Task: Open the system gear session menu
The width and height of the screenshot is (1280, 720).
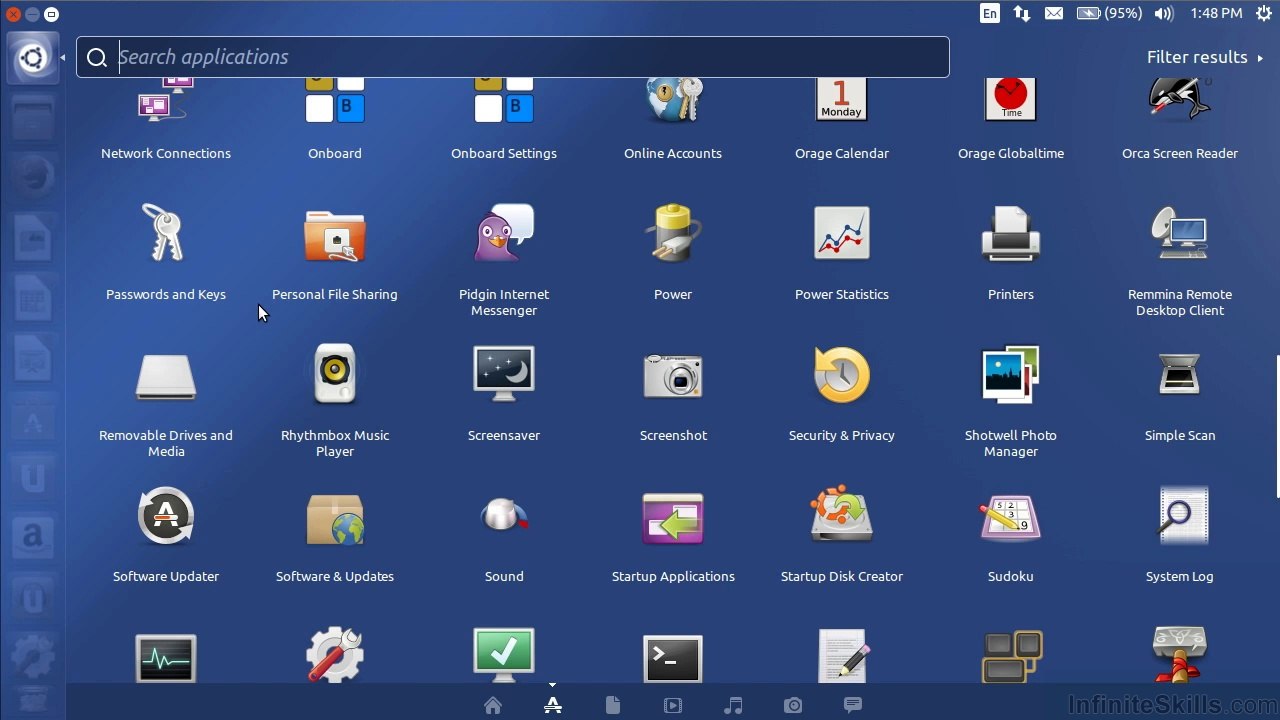Action: [1263, 13]
